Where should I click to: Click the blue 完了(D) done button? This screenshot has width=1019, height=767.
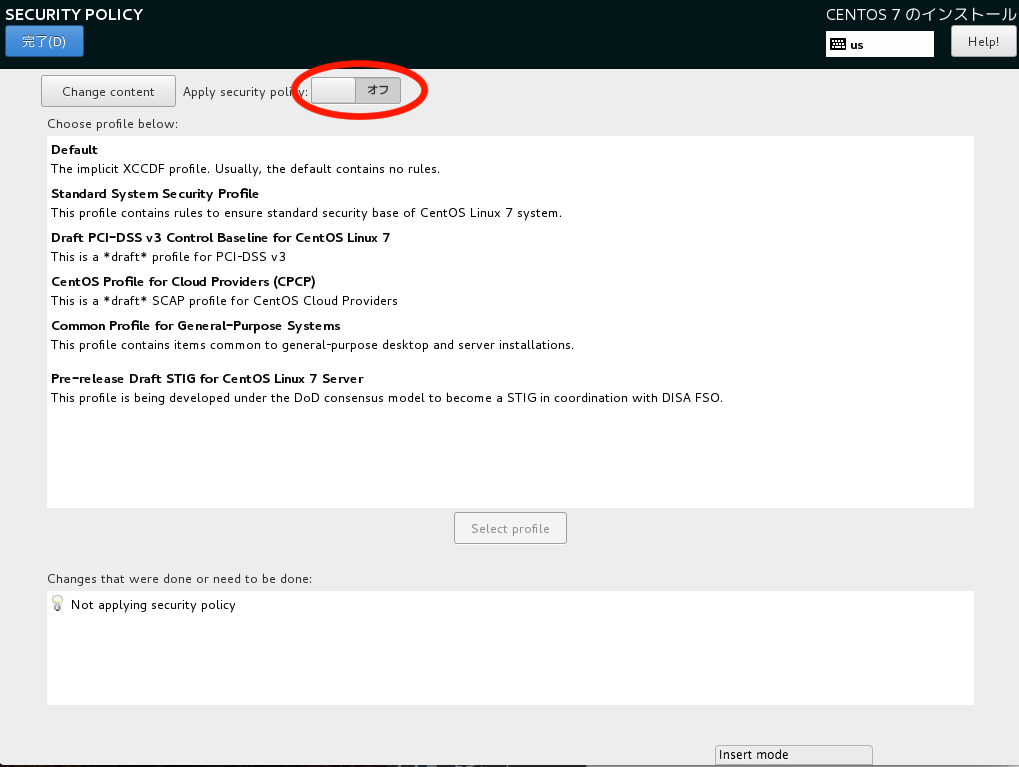click(x=44, y=42)
